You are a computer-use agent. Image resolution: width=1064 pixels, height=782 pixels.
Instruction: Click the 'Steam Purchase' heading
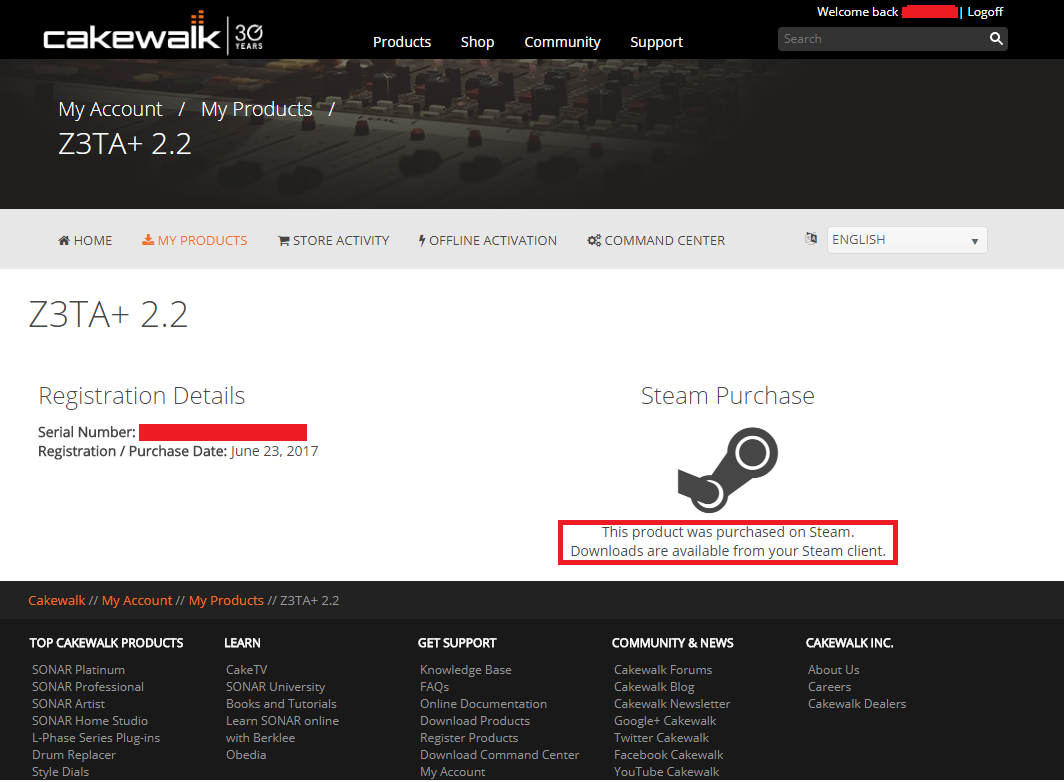coord(727,395)
